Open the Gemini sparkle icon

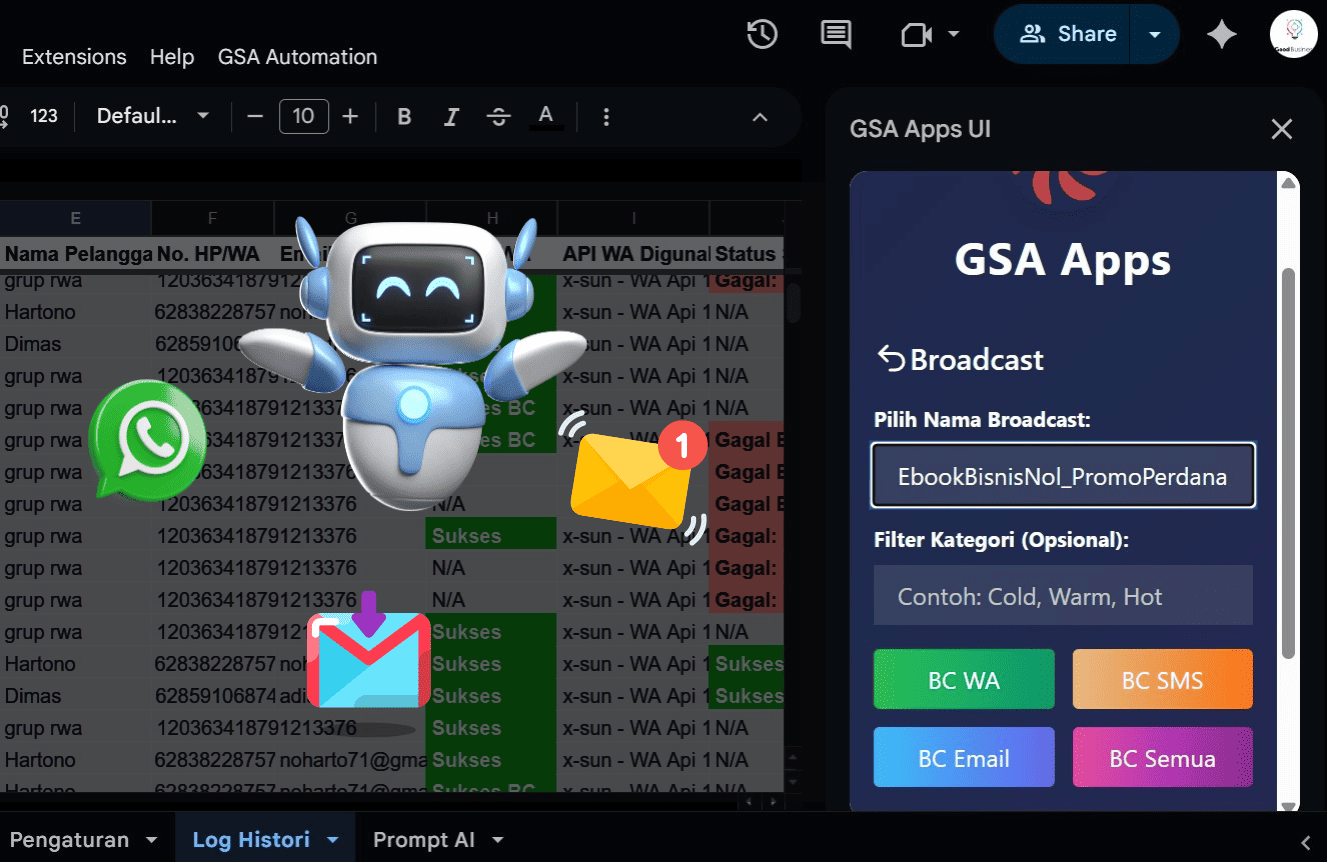1221,35
